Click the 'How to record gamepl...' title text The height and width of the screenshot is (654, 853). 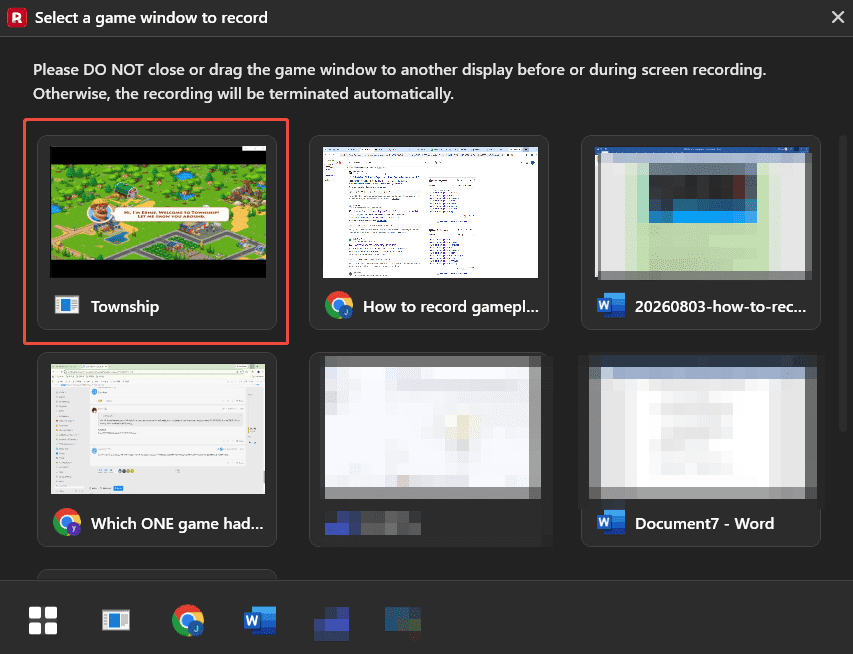point(450,306)
